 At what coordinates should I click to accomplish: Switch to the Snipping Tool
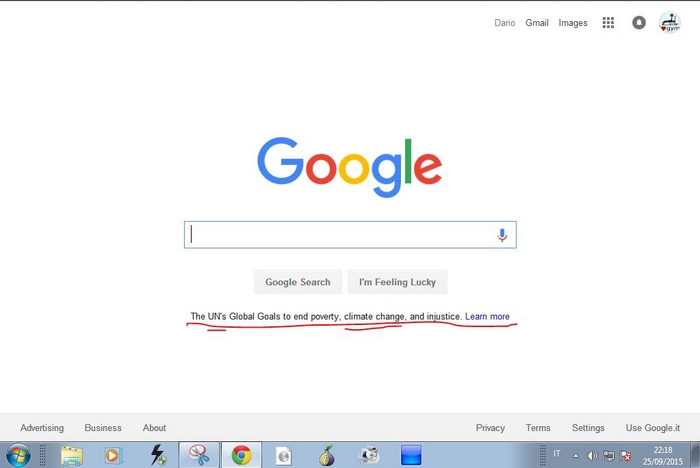coord(199,455)
